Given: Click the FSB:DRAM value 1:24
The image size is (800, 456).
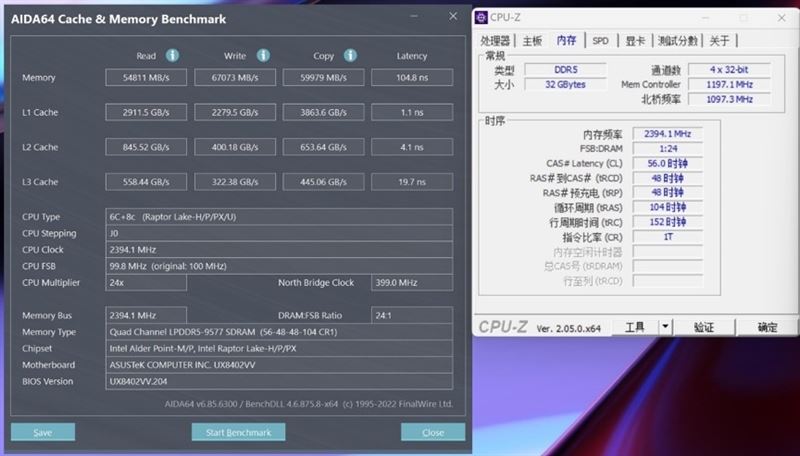Looking at the screenshot, I should pos(668,148).
